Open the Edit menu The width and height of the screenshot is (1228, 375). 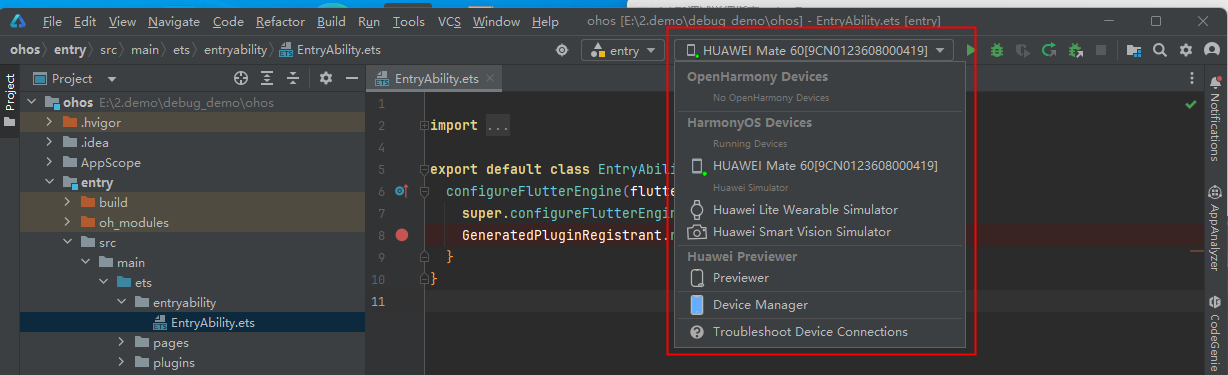point(85,21)
